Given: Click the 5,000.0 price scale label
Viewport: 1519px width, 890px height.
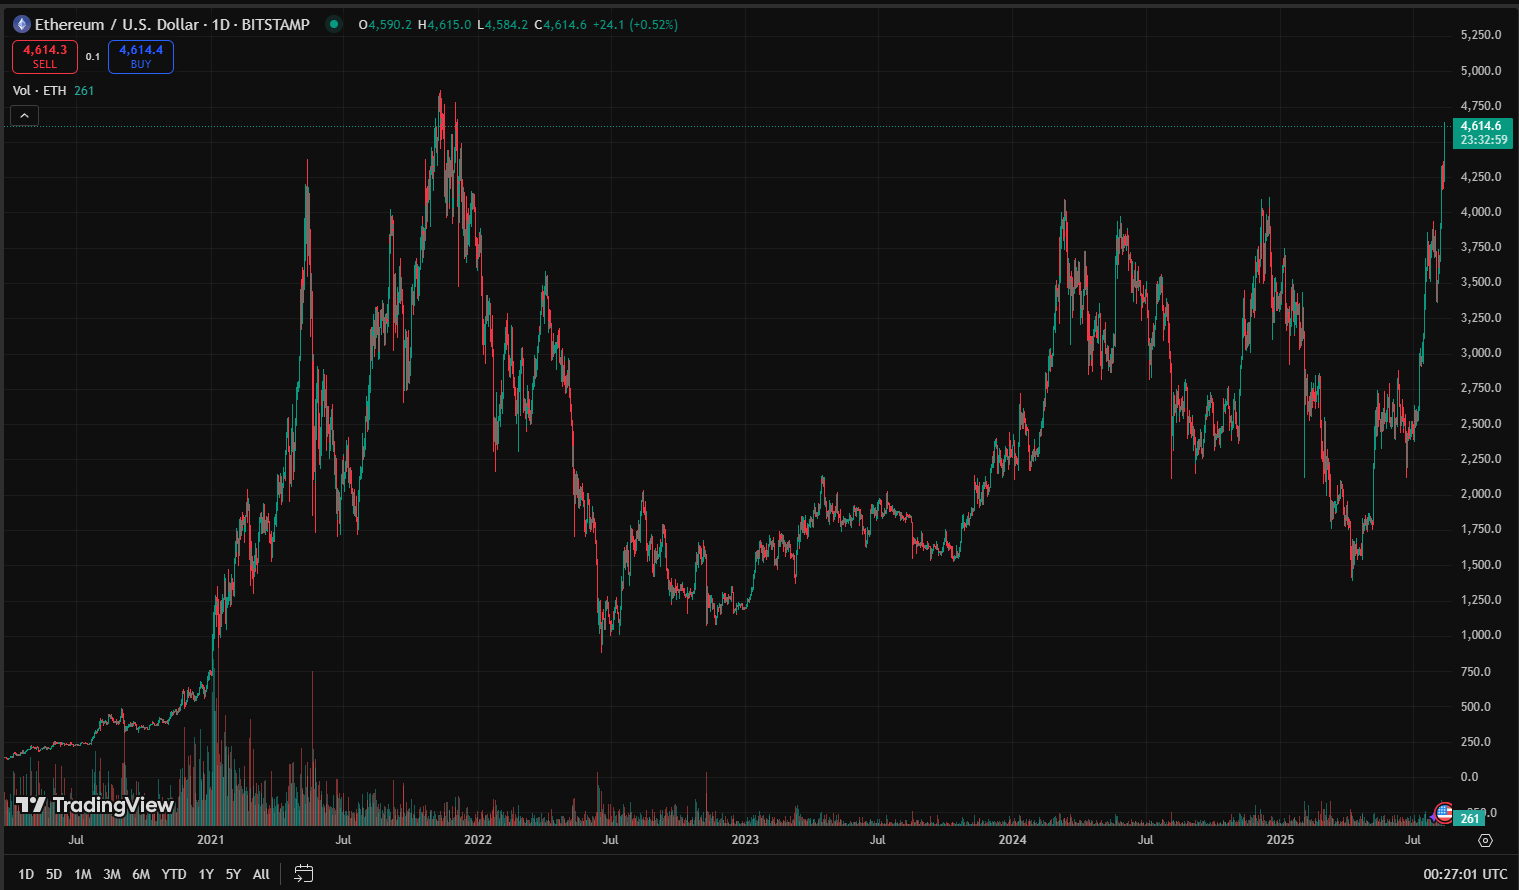Looking at the screenshot, I should [x=1481, y=71].
